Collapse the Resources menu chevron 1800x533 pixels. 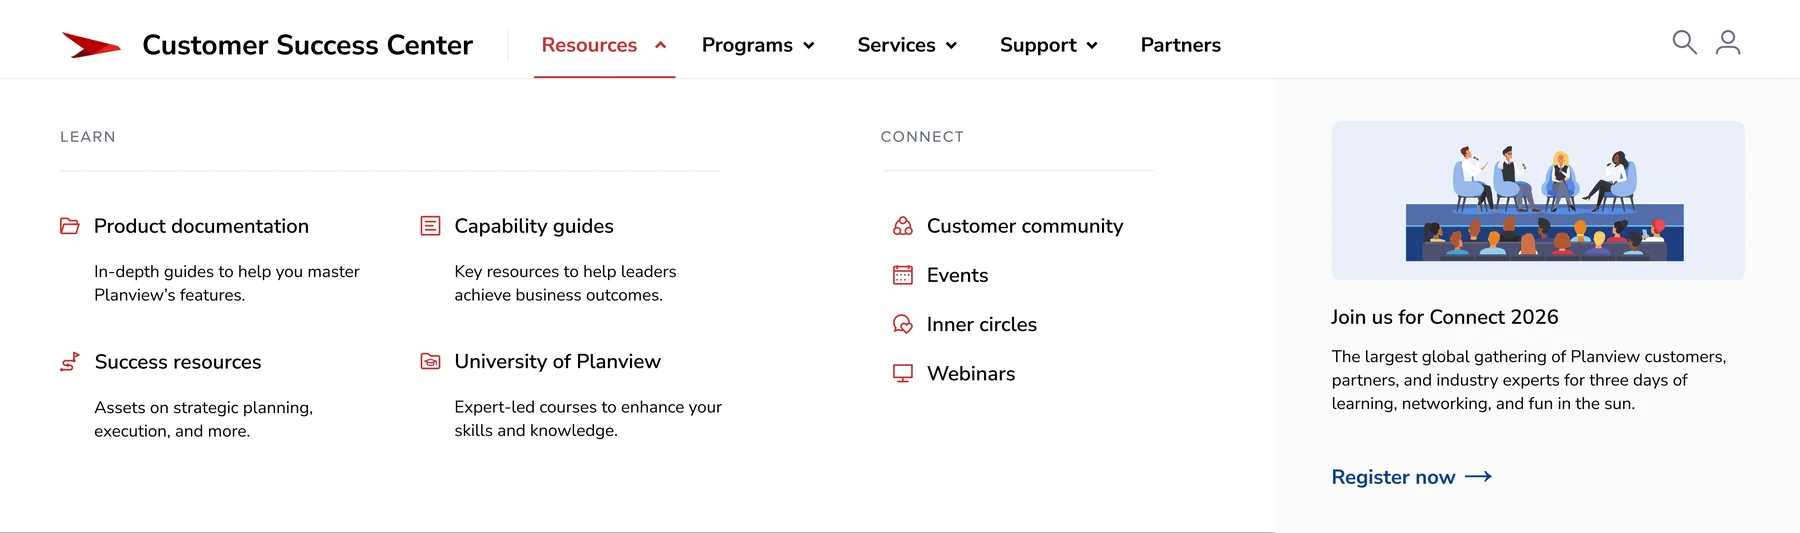point(660,45)
